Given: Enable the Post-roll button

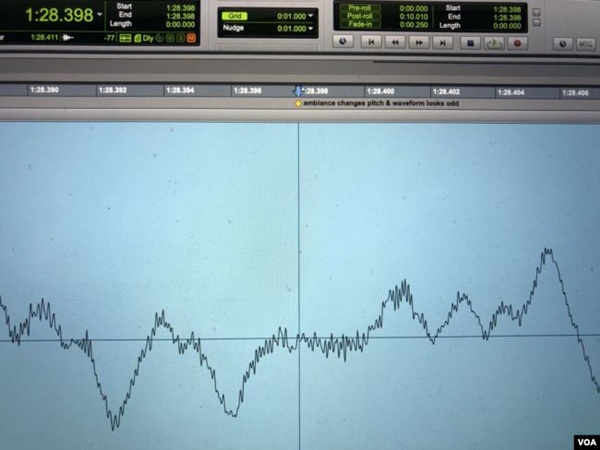Looking at the screenshot, I should [359, 15].
